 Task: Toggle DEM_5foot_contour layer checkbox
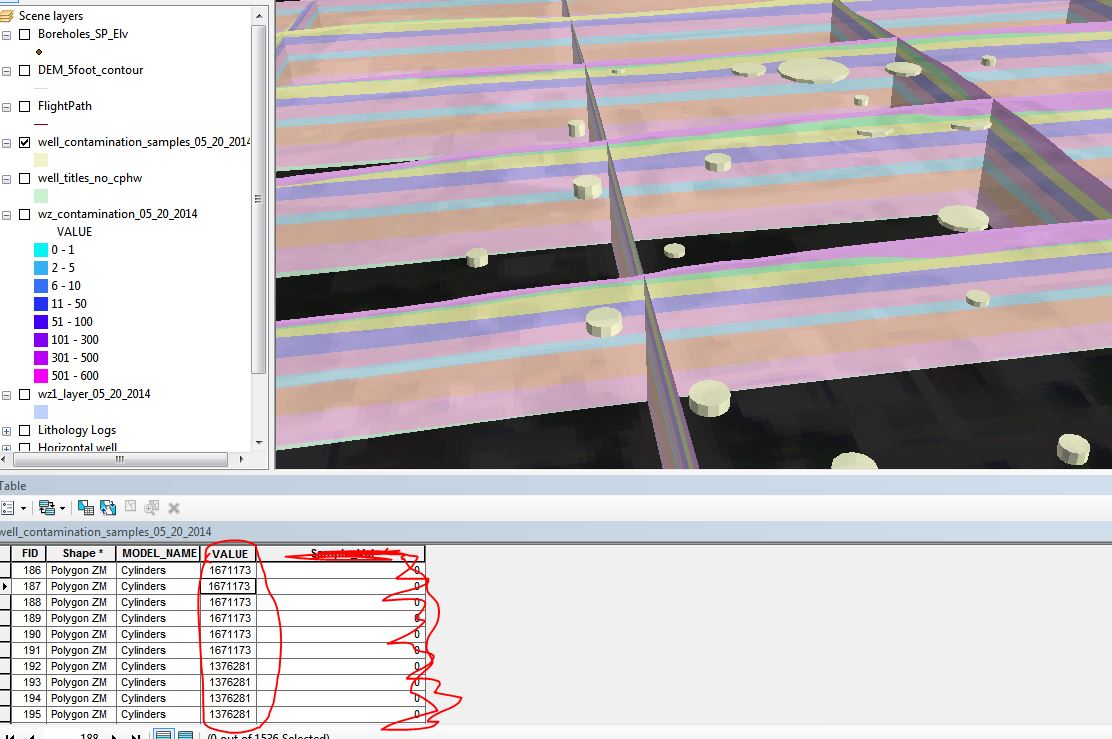click(25, 70)
